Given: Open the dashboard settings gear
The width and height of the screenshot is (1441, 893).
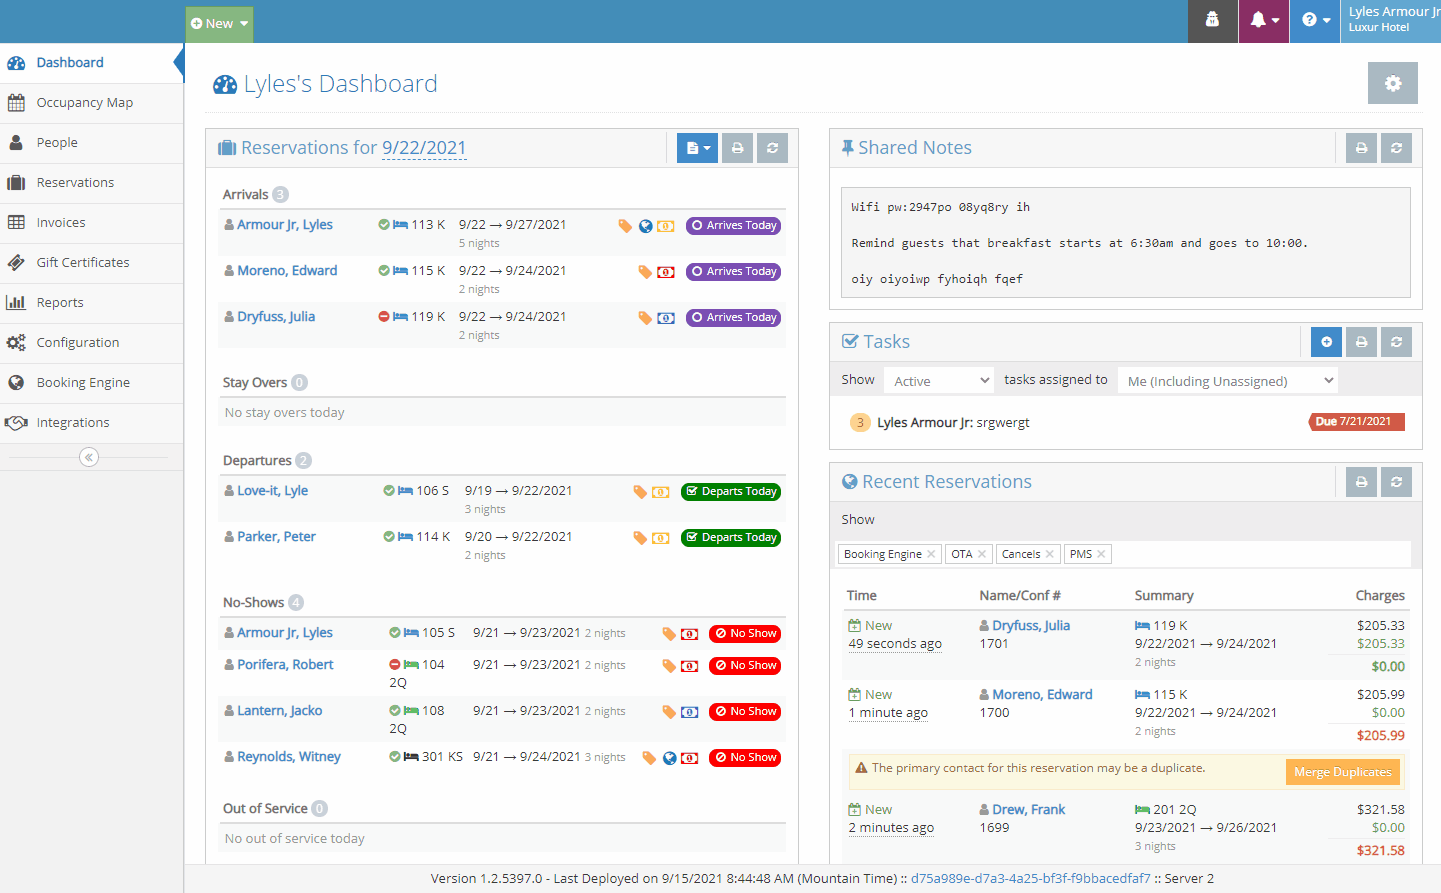Looking at the screenshot, I should click(1392, 84).
